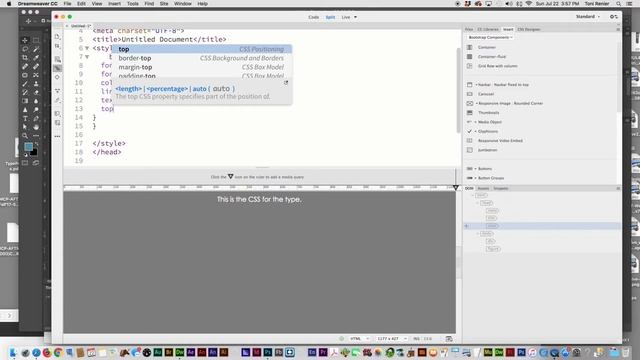Switch to the CC Libraries tab
640x360 pixels.
[488, 29]
